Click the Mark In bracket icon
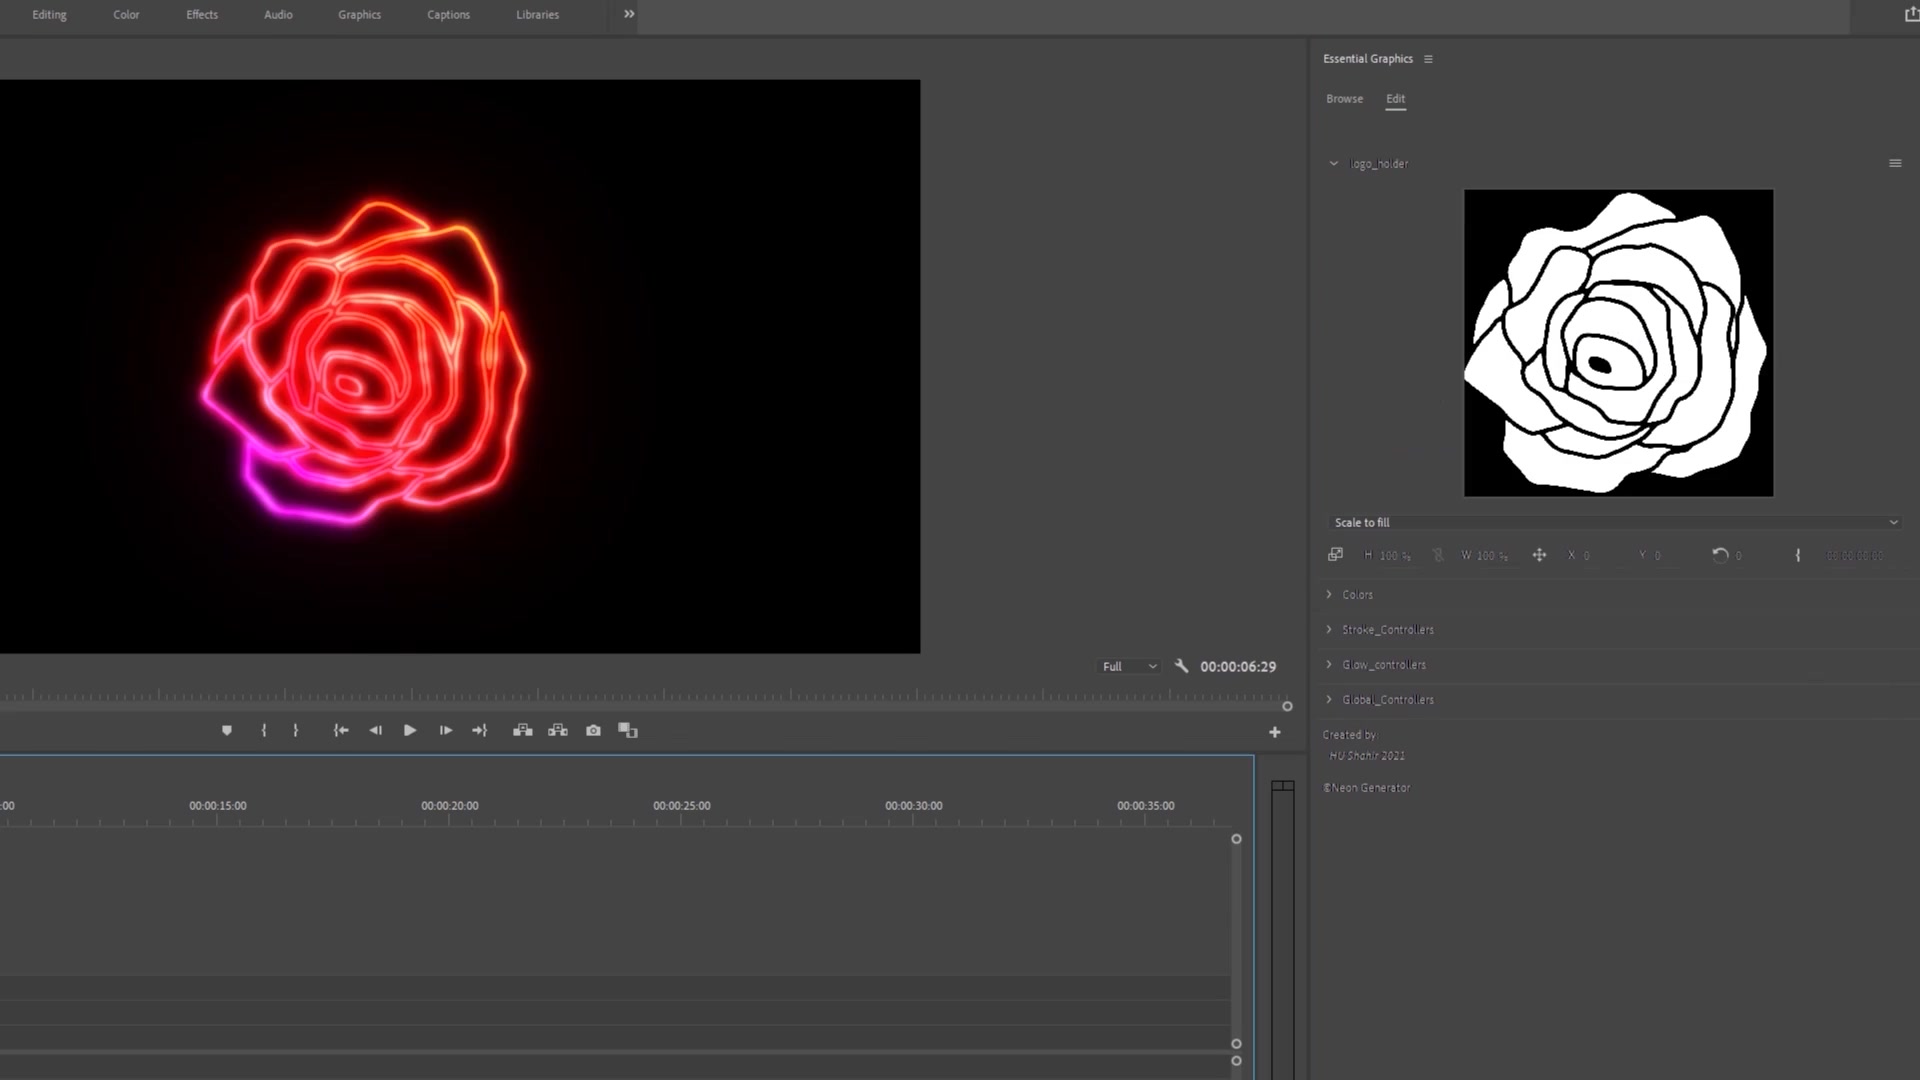 pyautogui.click(x=264, y=731)
